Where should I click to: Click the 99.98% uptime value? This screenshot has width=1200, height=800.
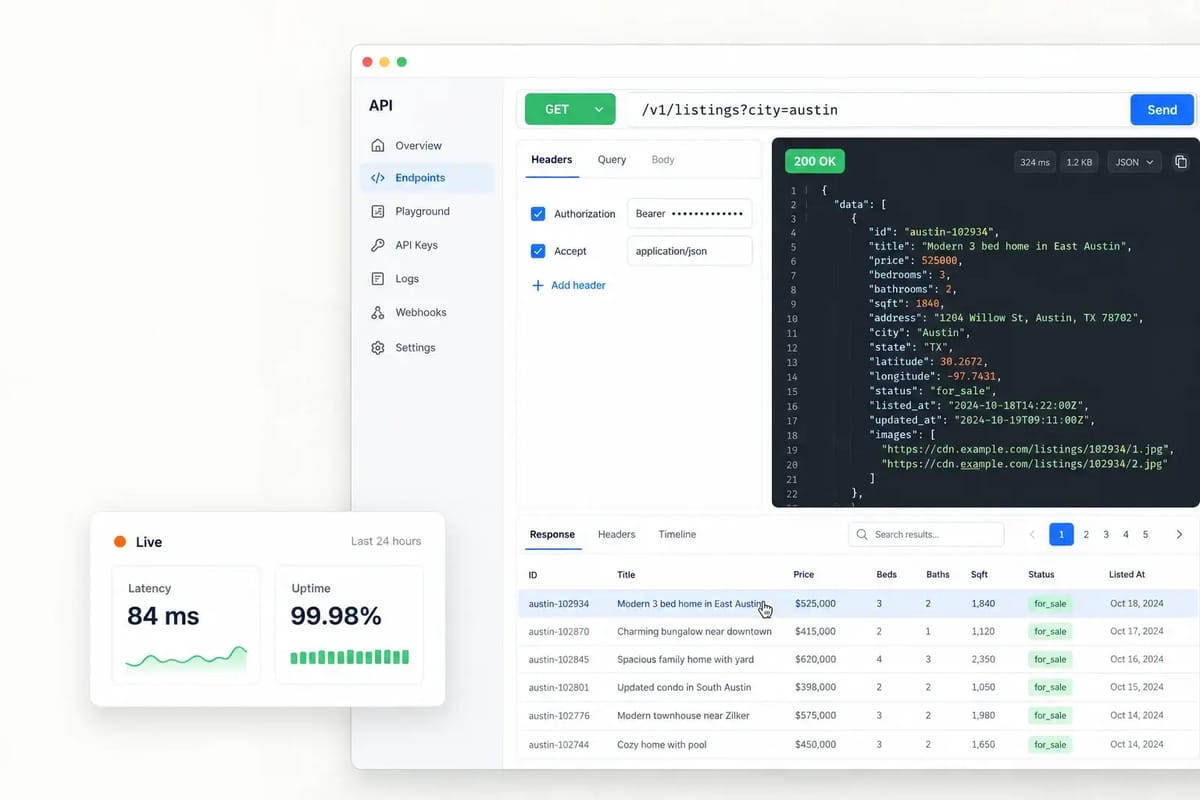[336, 616]
